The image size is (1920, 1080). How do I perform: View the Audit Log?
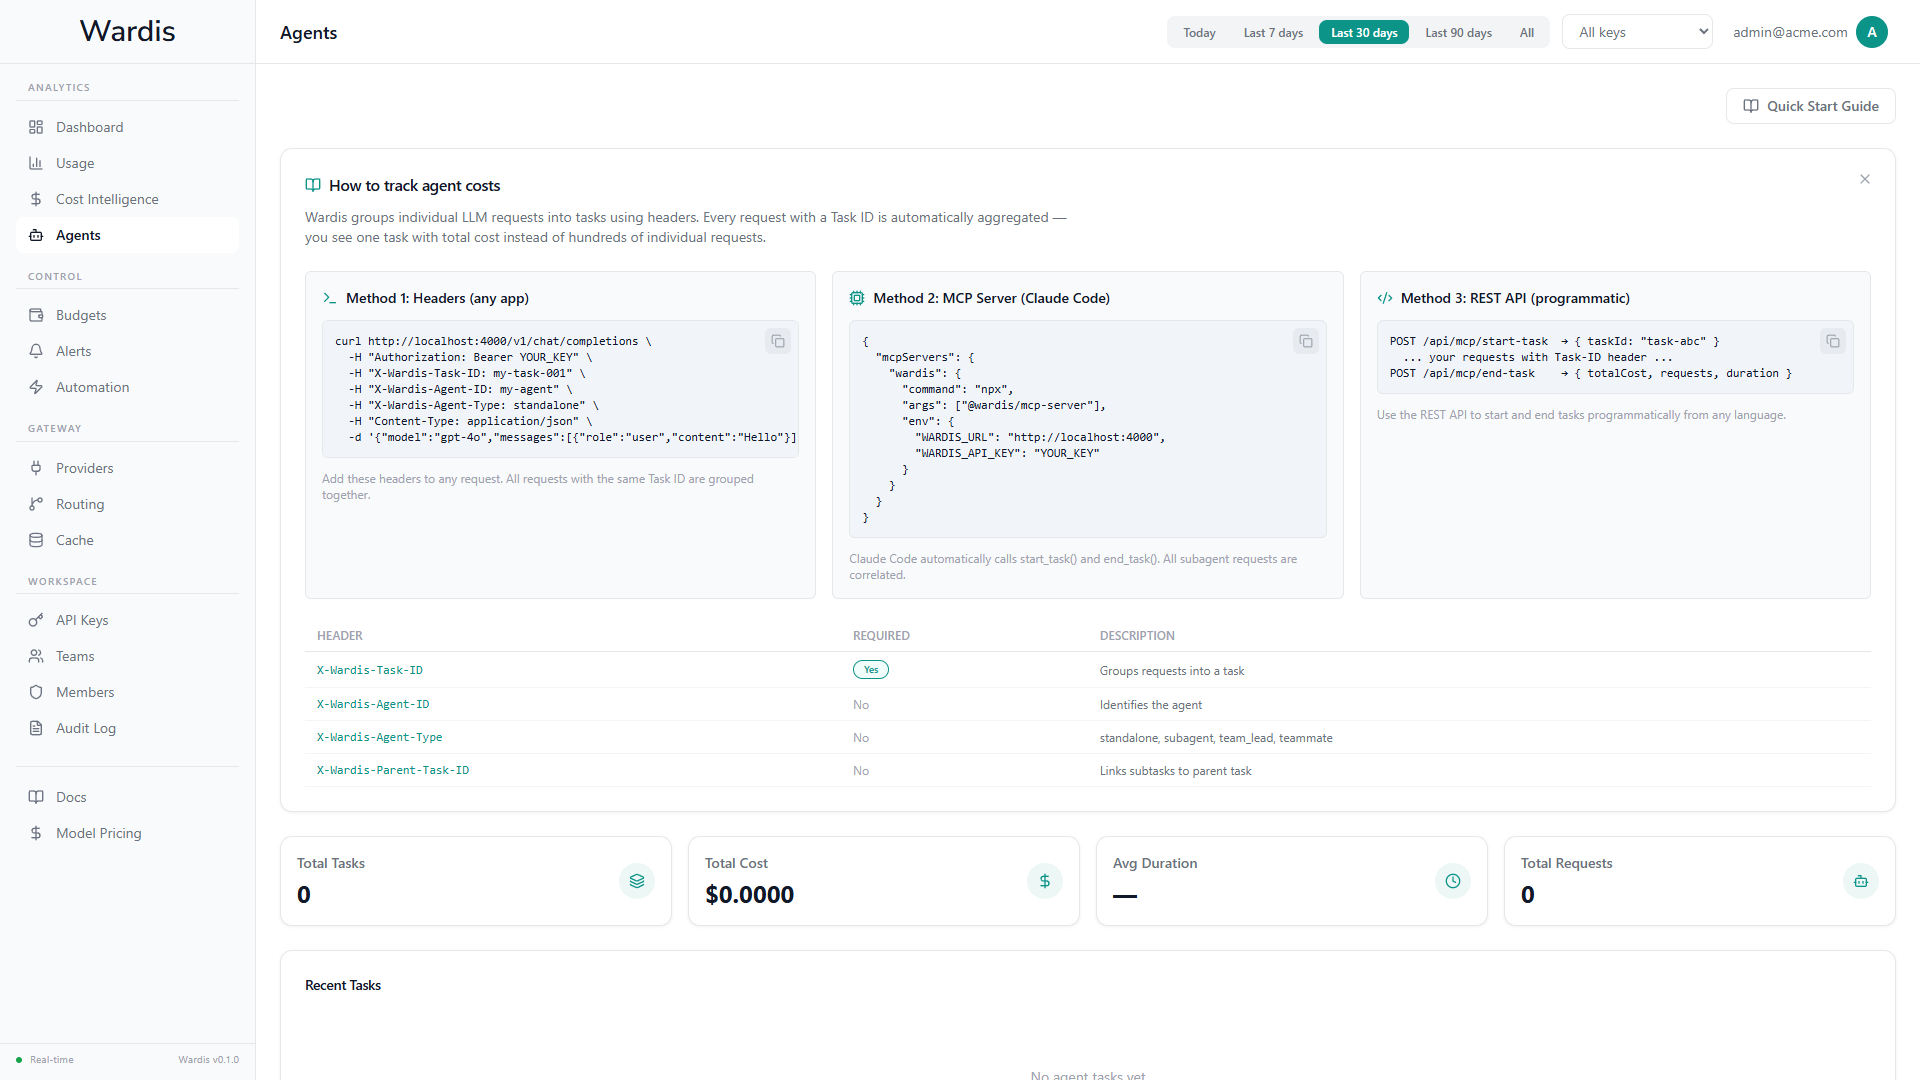point(128,728)
